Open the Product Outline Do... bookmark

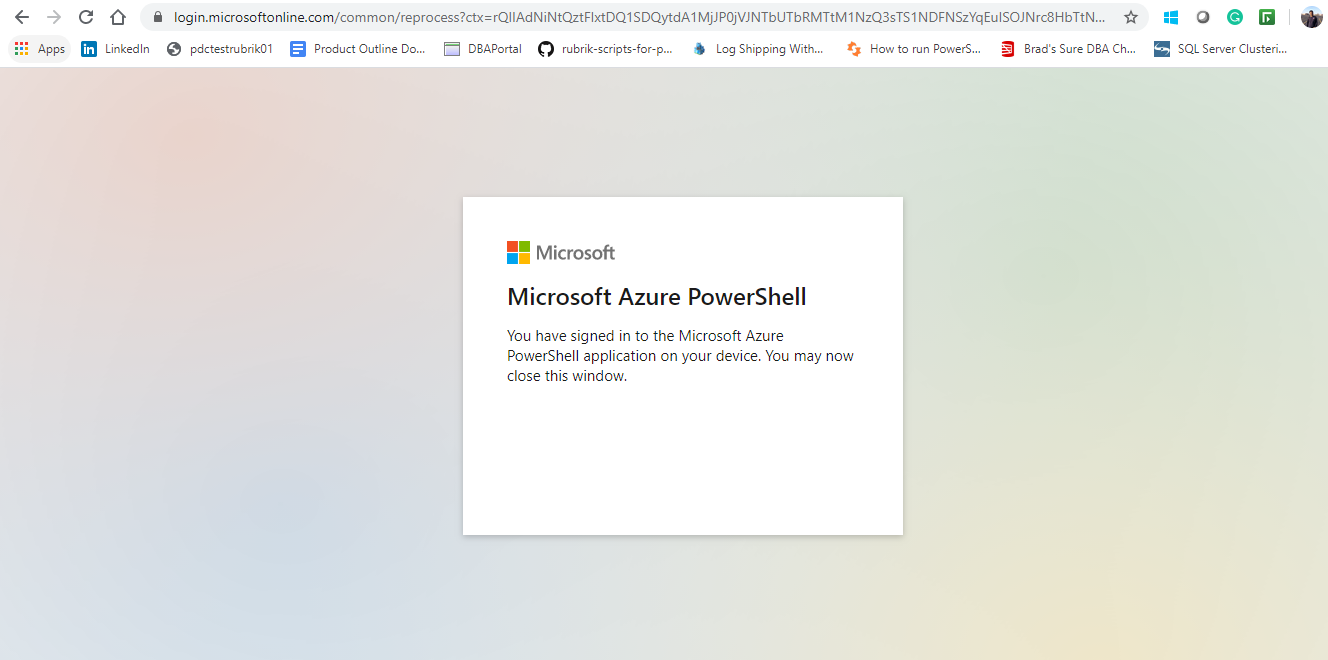click(x=358, y=49)
